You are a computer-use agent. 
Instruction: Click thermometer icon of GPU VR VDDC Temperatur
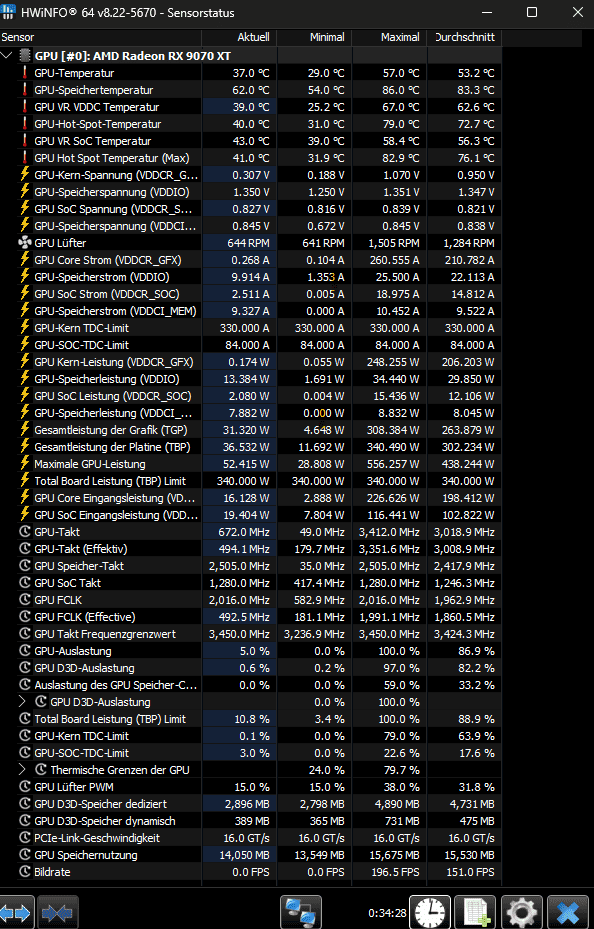[25, 107]
